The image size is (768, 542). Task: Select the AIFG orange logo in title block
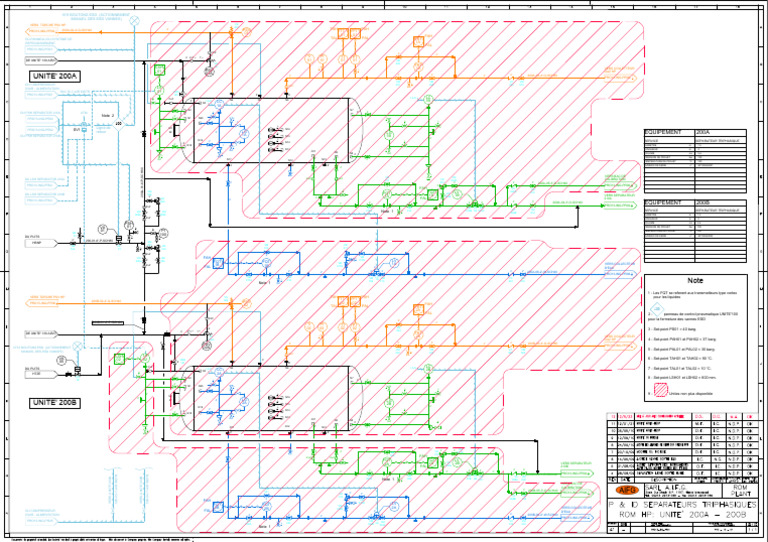pos(627,491)
